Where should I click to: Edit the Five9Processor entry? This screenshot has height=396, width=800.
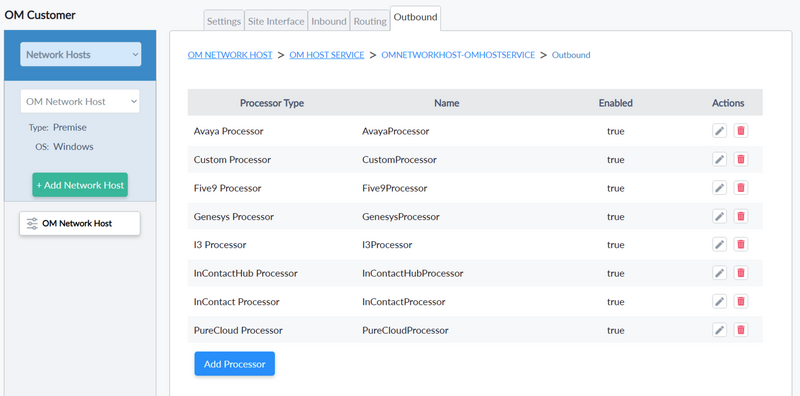pyautogui.click(x=719, y=188)
